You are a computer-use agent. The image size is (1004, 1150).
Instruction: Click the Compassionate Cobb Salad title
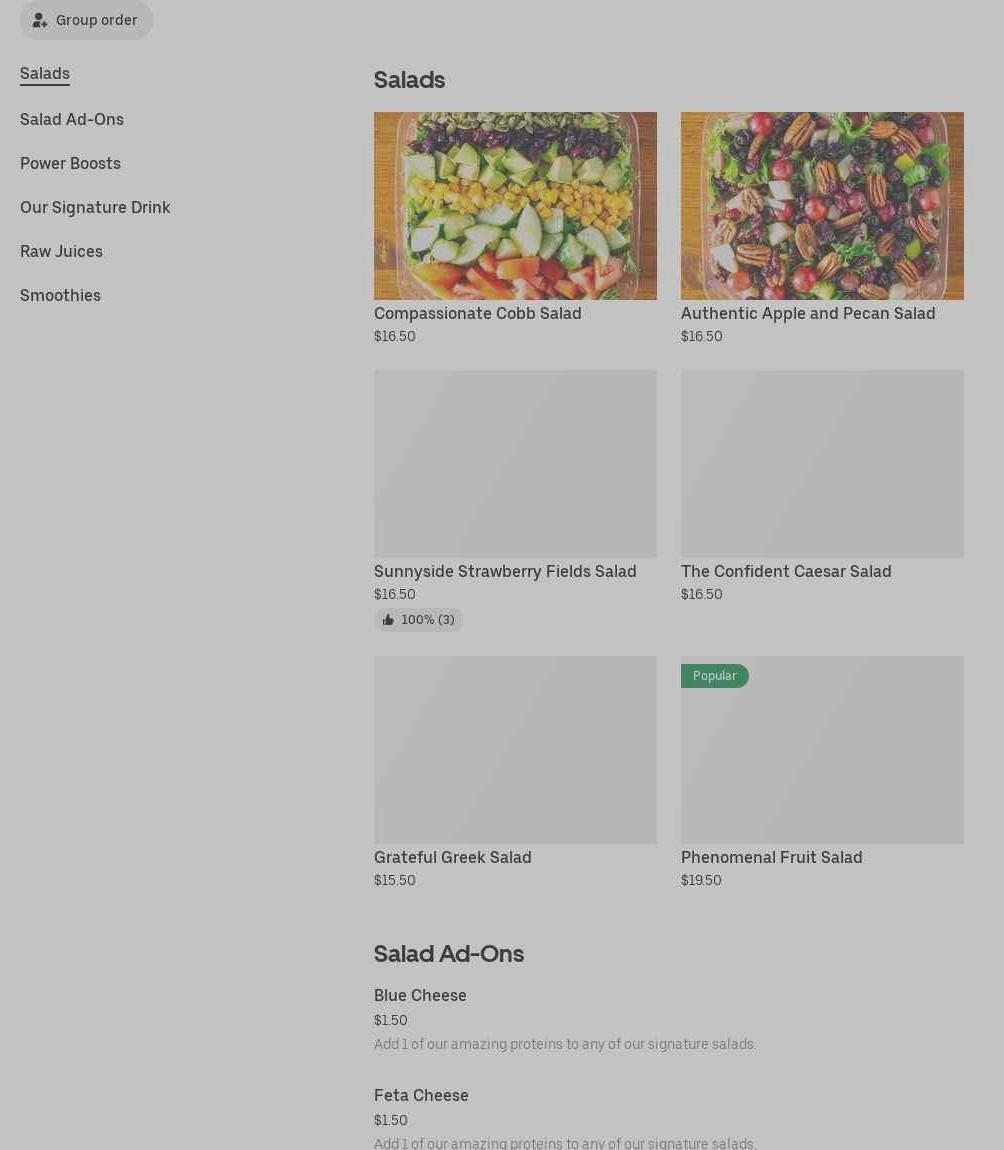pos(477,314)
